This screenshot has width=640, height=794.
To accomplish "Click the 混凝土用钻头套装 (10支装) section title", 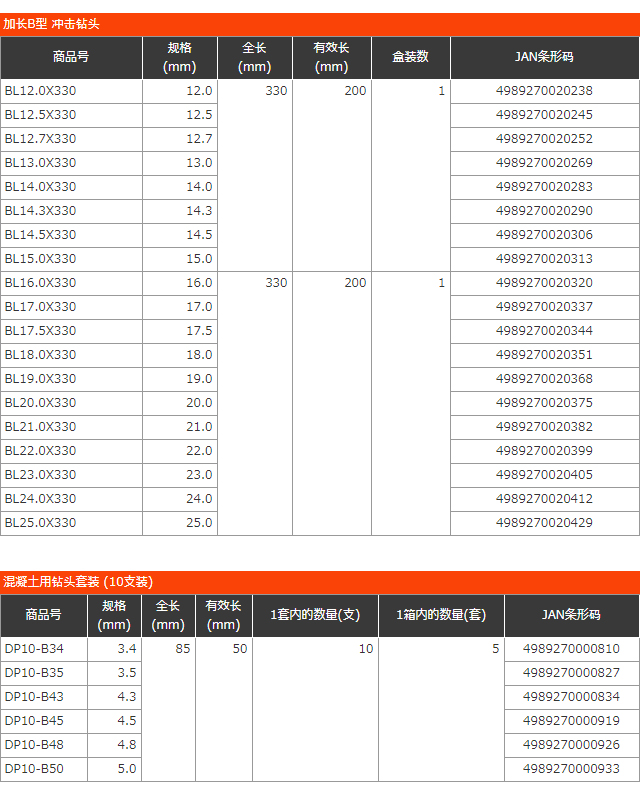I will (x=78, y=582).
